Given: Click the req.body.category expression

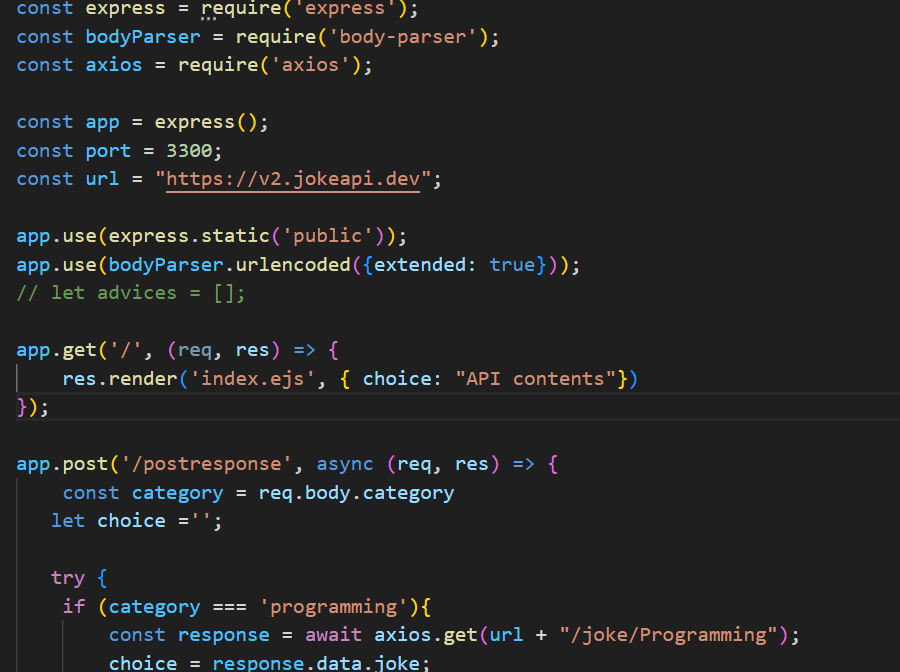Looking at the screenshot, I should coord(356,492).
